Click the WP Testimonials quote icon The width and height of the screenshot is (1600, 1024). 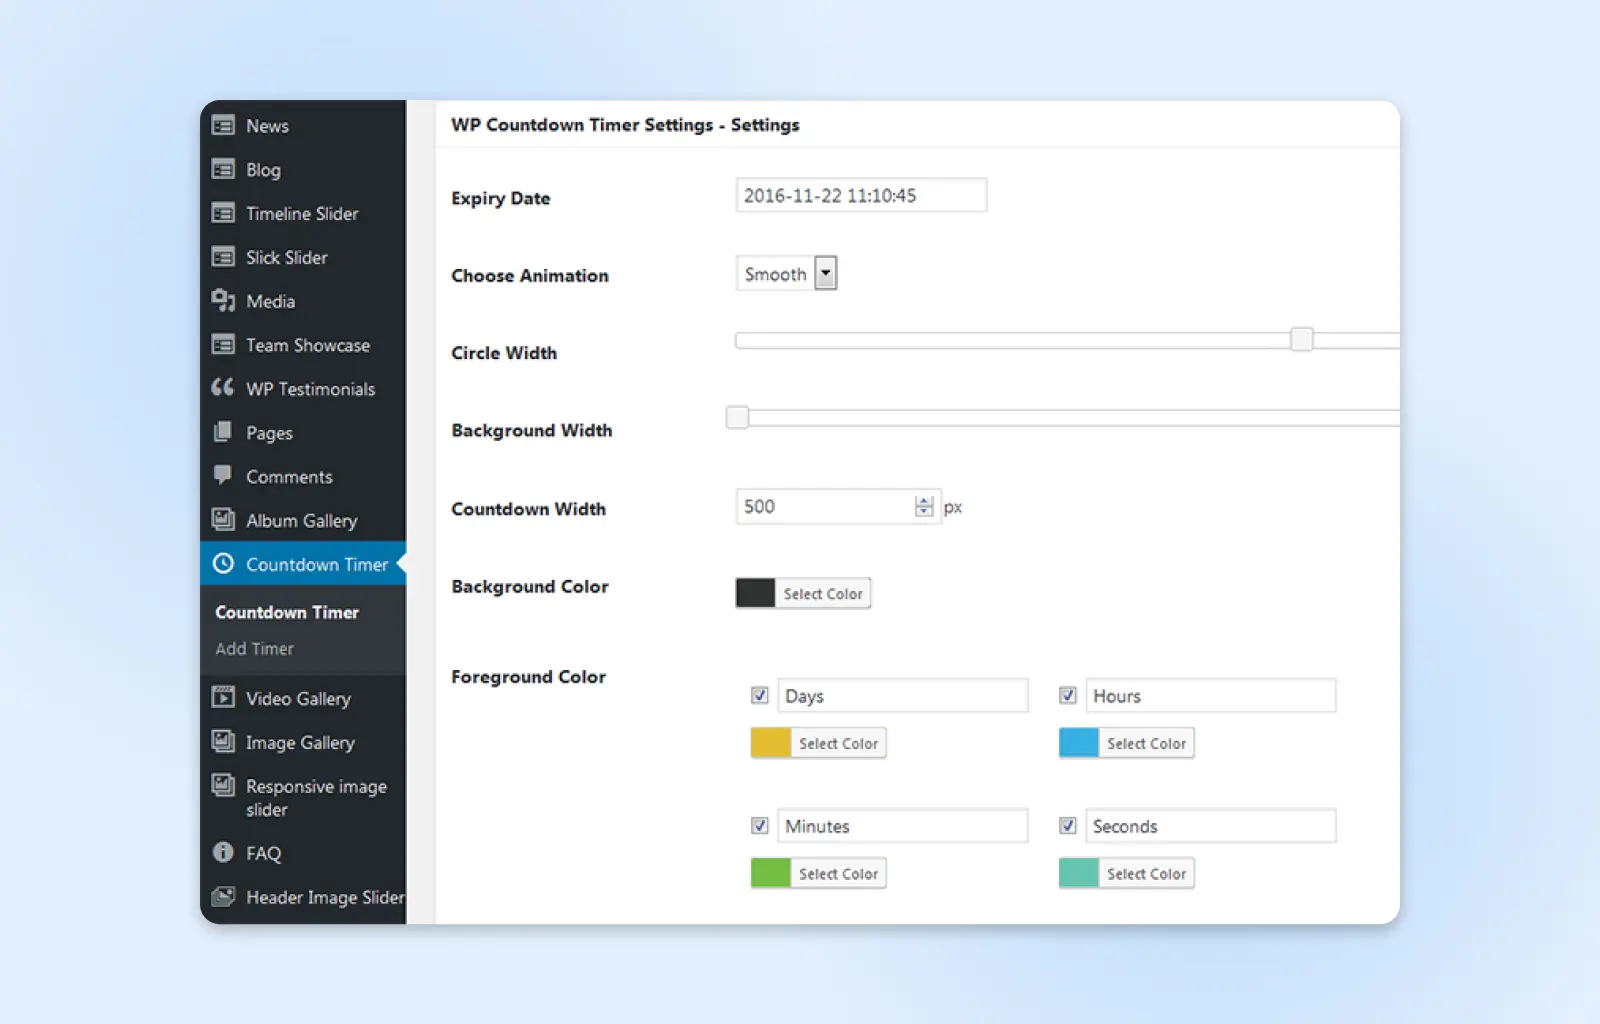(x=223, y=388)
